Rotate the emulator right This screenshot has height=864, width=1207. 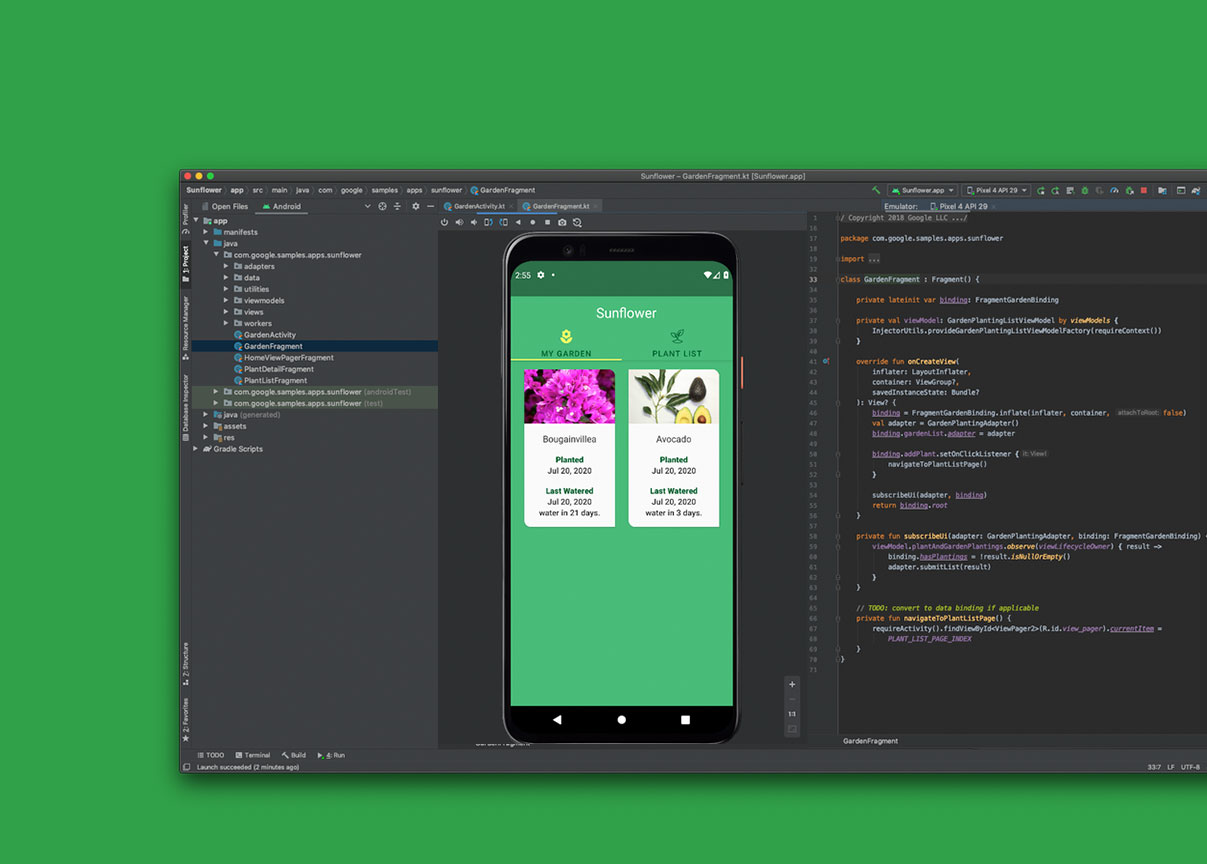[503, 222]
